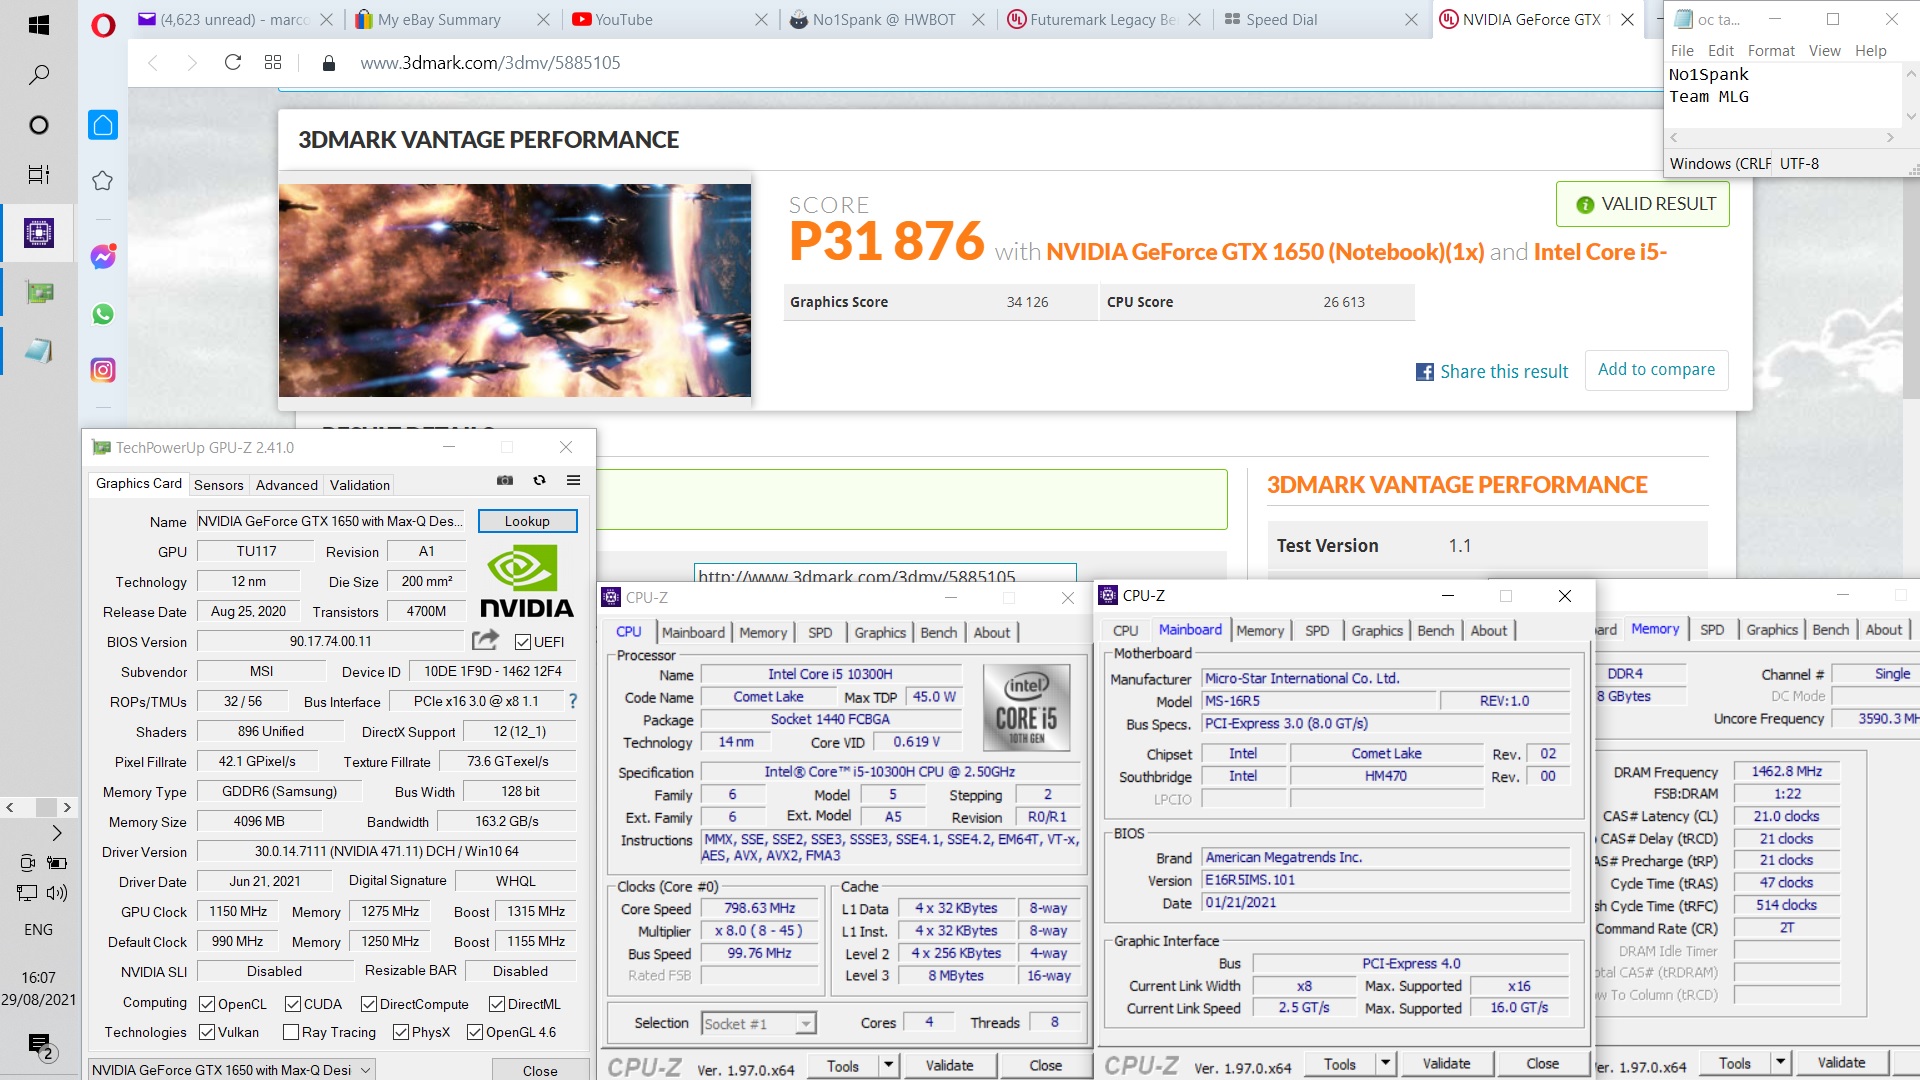Open Notepad Format menu
The height and width of the screenshot is (1080, 1920).
(1771, 50)
